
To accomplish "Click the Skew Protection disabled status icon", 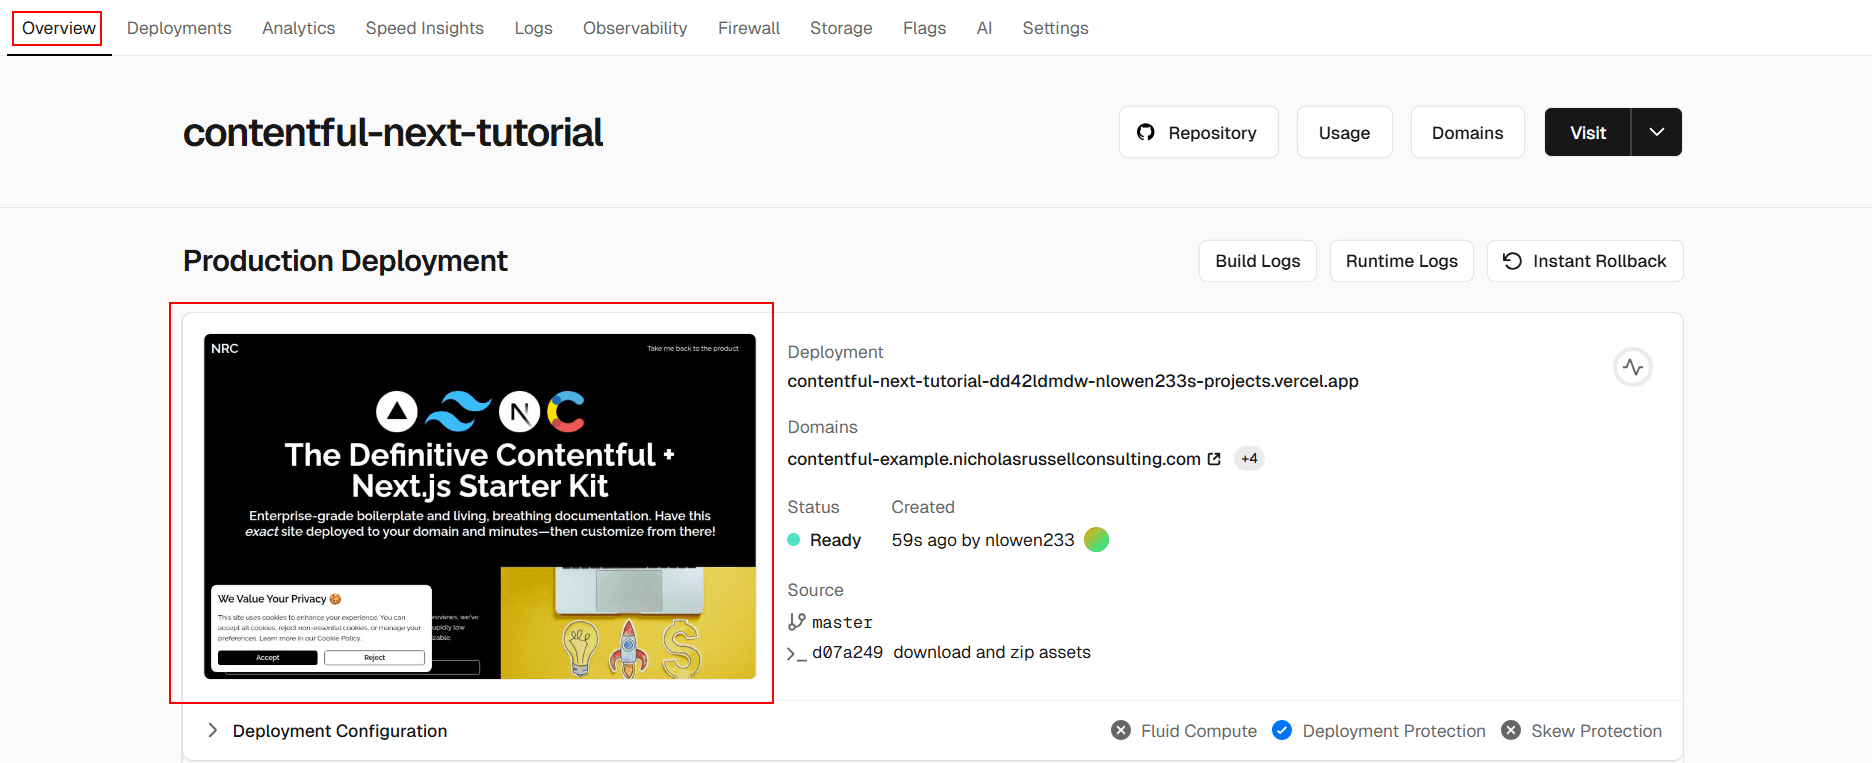I will [x=1511, y=731].
